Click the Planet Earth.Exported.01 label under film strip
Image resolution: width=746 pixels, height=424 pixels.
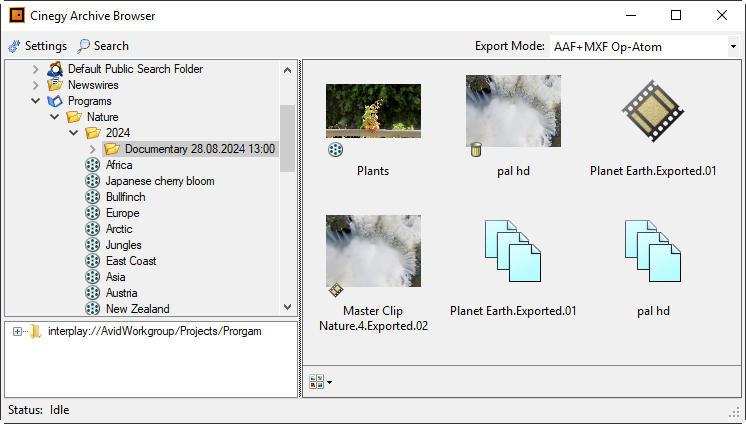tap(653, 171)
